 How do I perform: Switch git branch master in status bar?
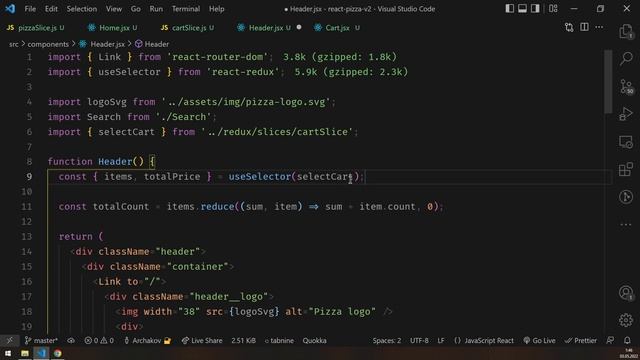tap(41, 340)
